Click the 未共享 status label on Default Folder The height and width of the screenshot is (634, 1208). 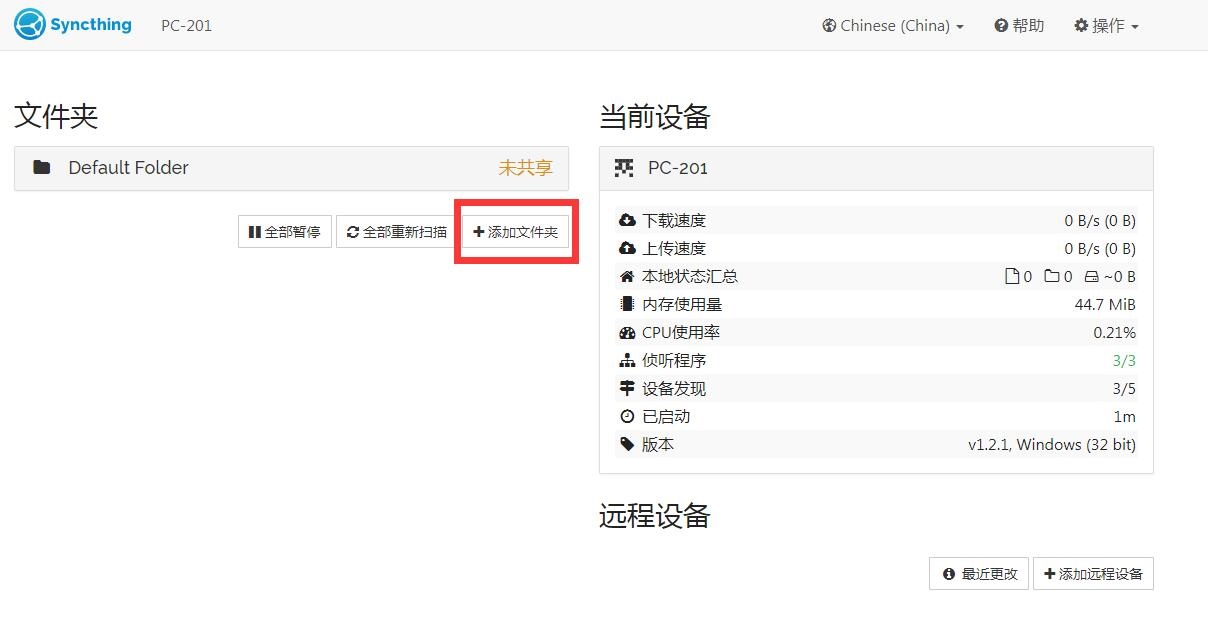(524, 168)
